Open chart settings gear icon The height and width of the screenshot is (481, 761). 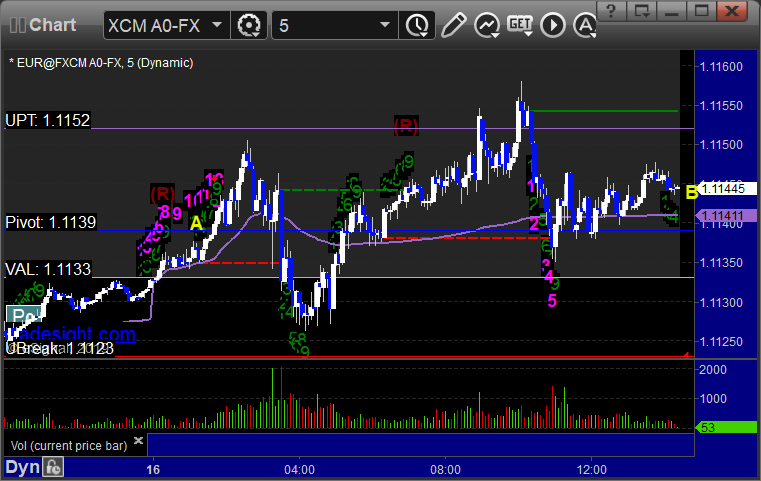pos(248,25)
